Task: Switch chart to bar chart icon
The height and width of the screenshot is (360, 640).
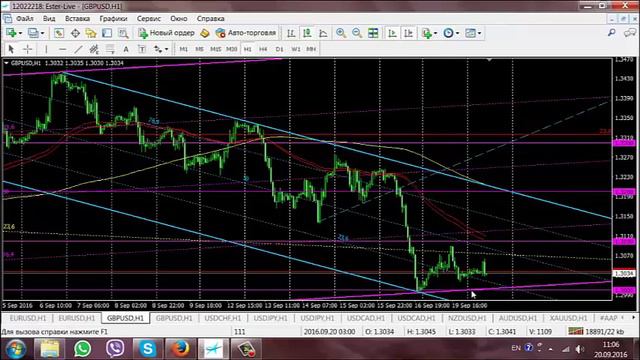Action: (291, 33)
